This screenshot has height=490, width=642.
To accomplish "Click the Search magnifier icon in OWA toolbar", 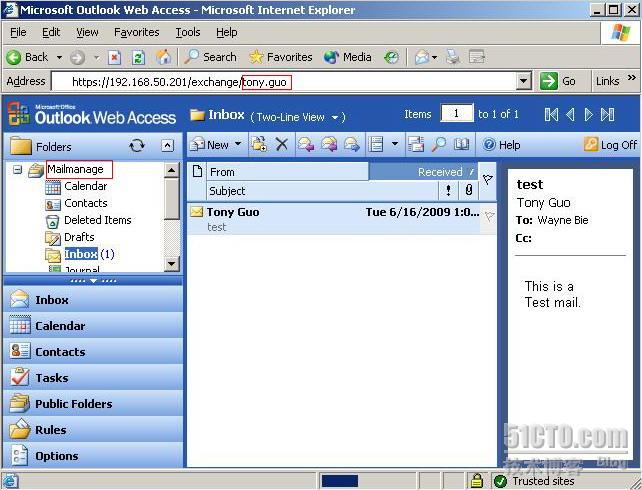I will point(439,144).
